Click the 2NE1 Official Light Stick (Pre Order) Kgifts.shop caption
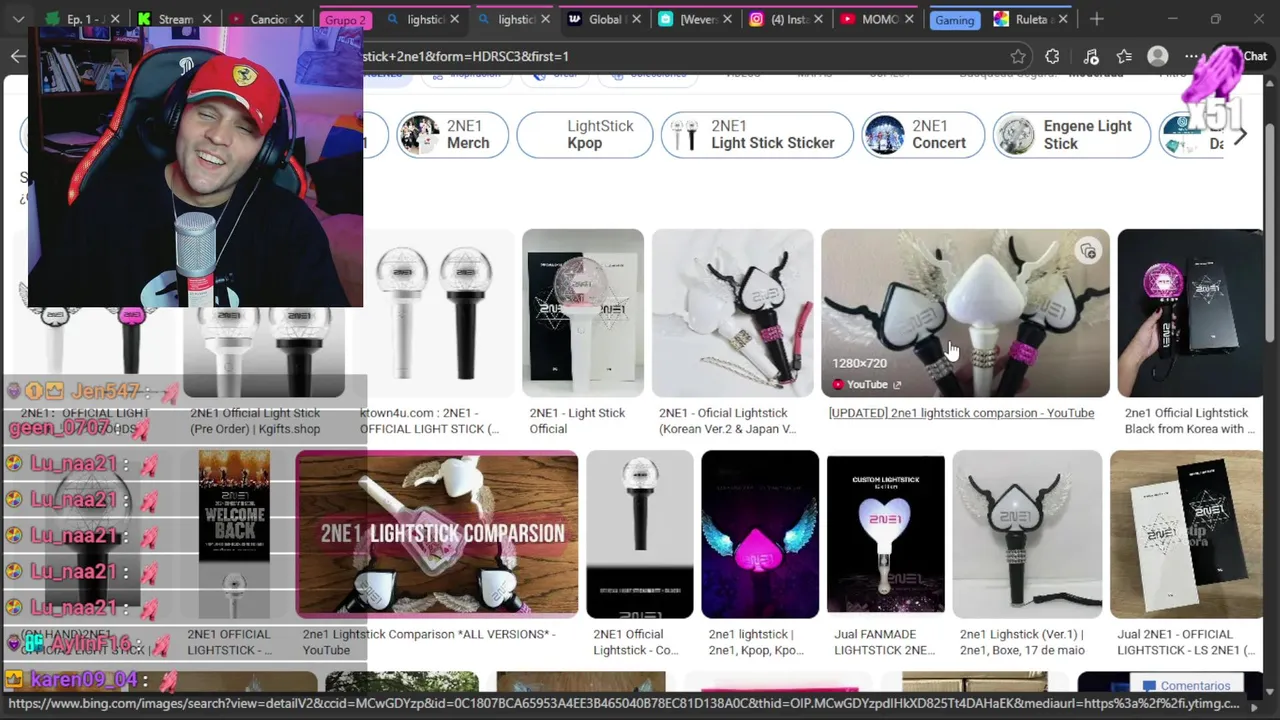 click(255, 421)
